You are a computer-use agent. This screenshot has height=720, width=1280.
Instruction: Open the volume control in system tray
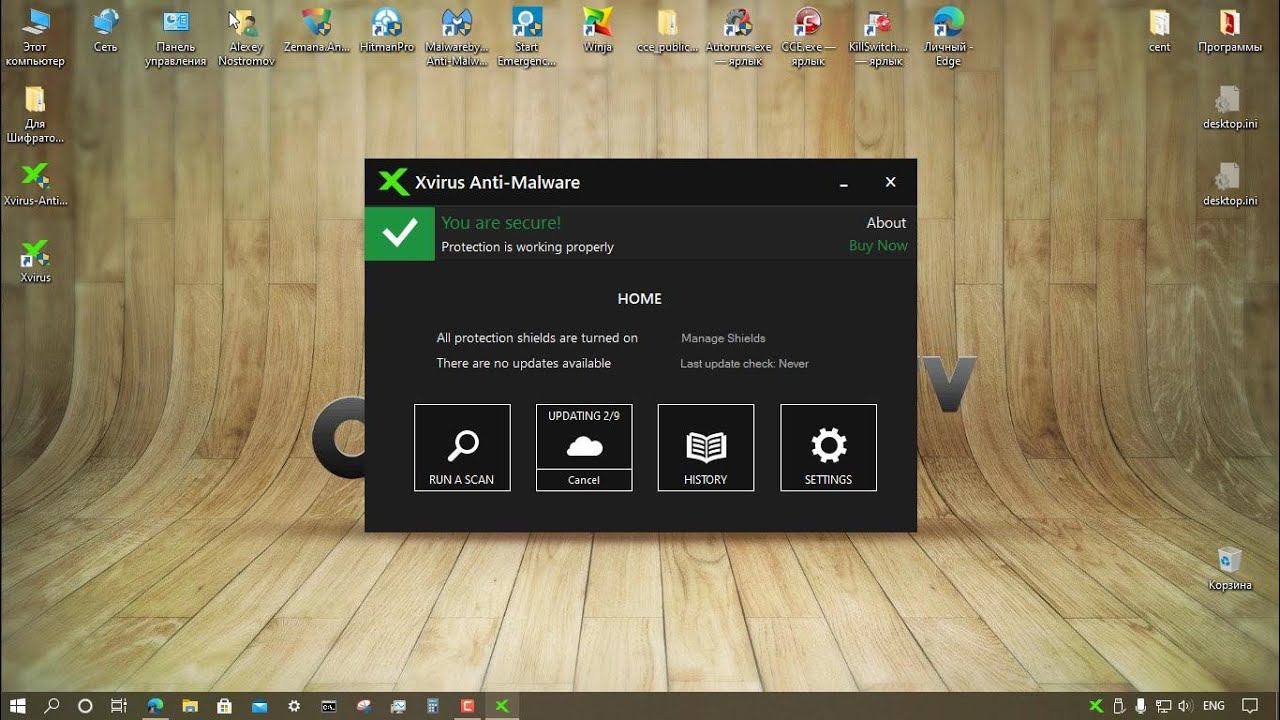(1184, 705)
